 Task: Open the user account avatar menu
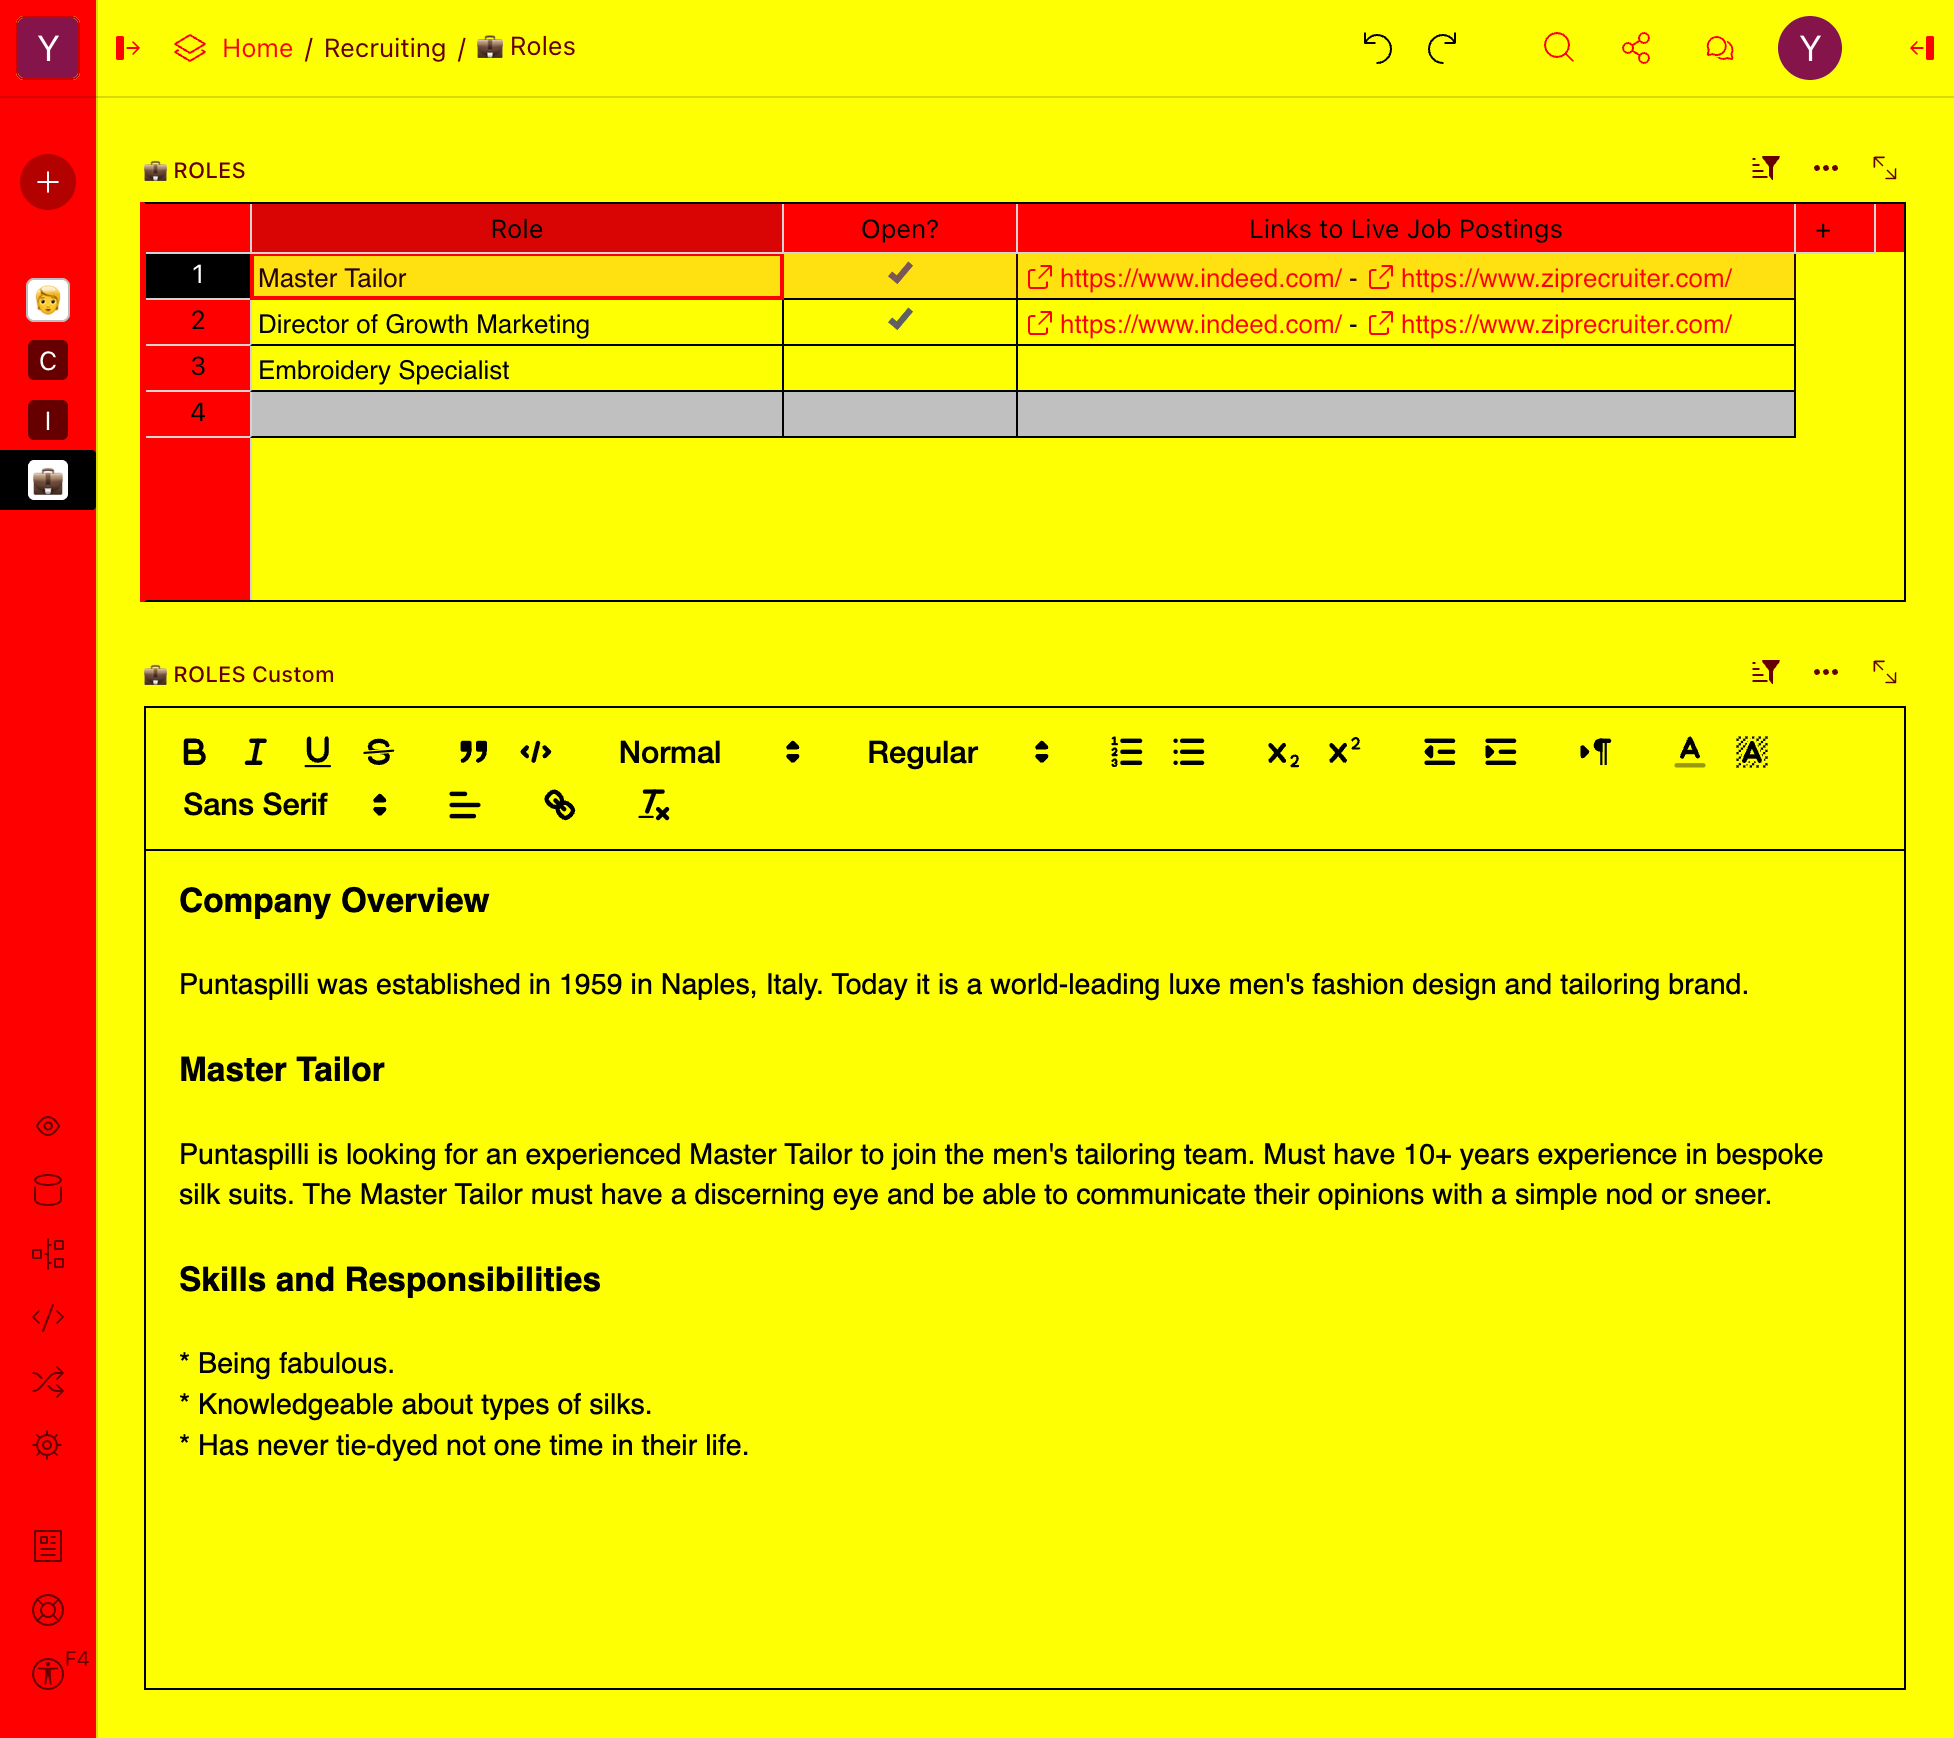1810,48
